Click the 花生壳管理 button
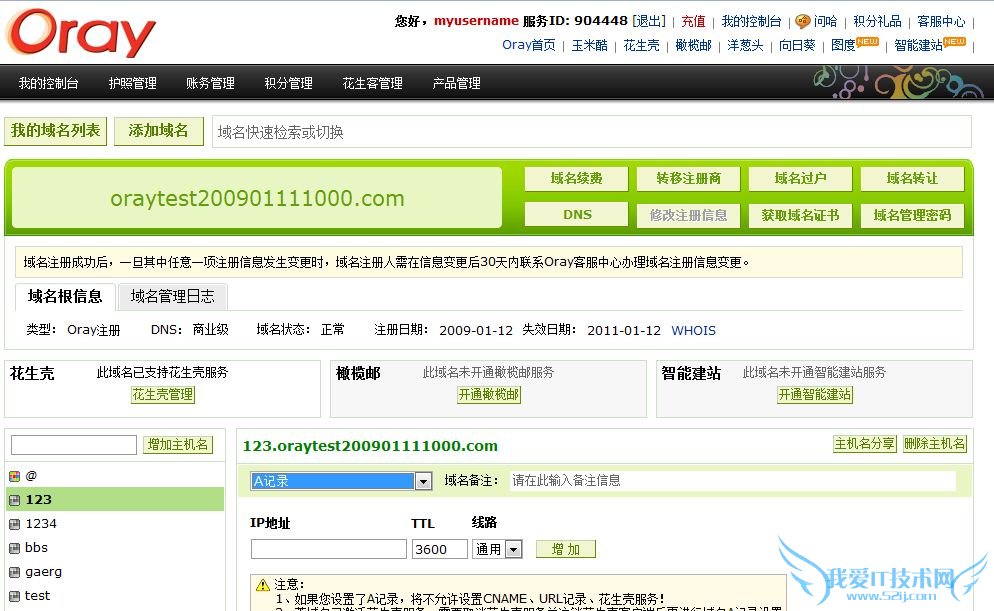994x611 pixels. pos(163,395)
